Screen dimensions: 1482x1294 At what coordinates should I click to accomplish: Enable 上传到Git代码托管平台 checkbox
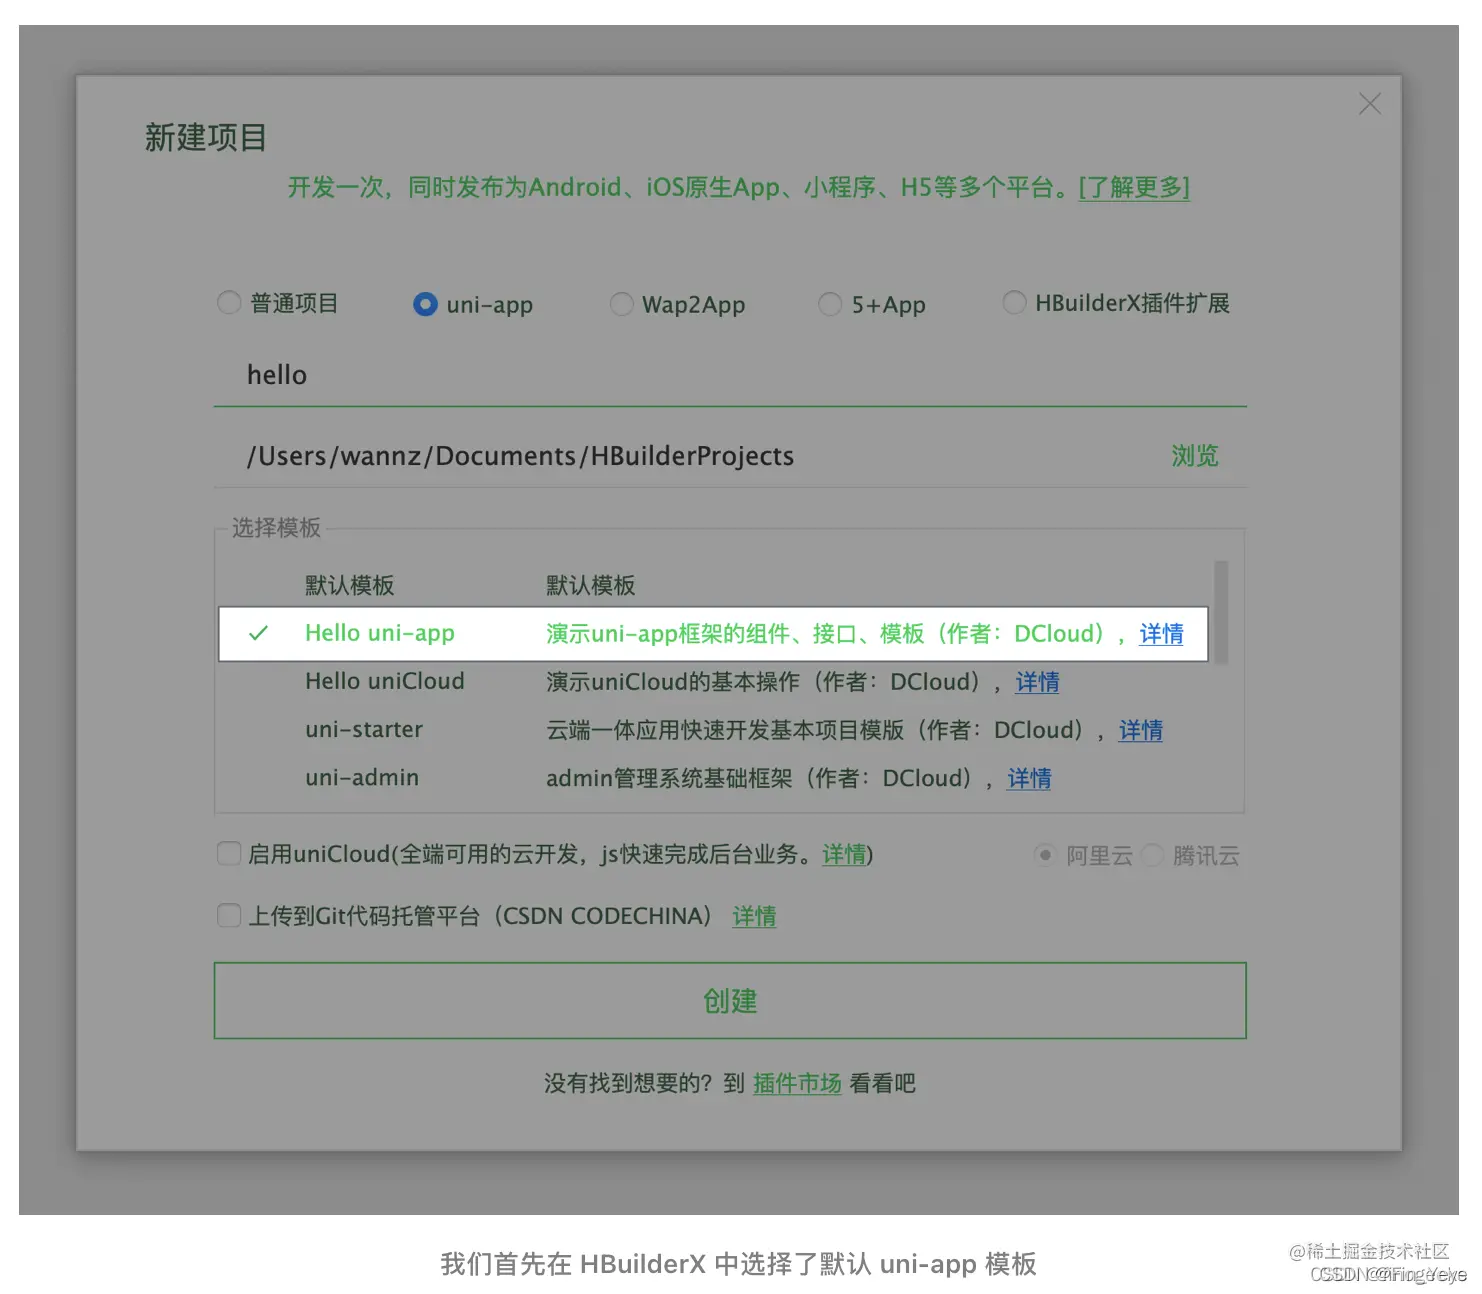[229, 915]
